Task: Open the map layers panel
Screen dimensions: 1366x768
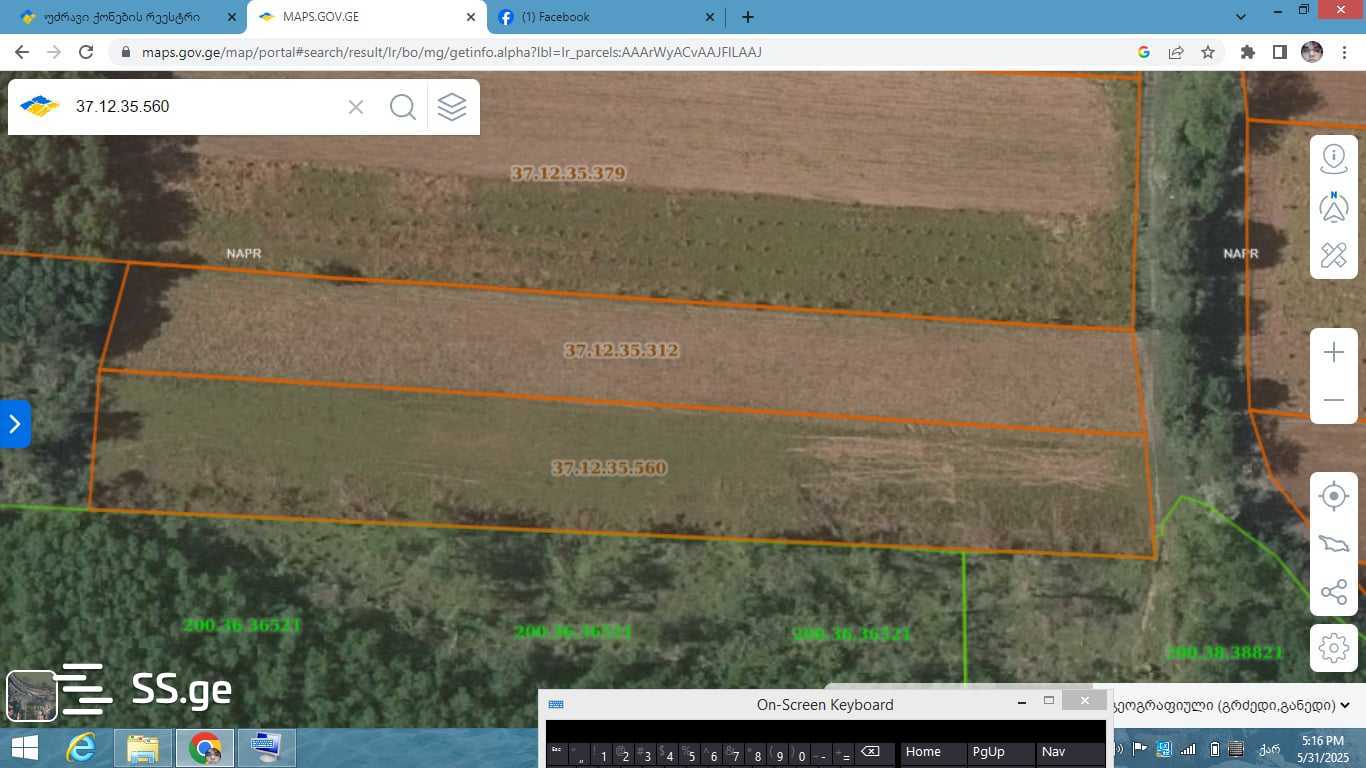Action: 452,107
